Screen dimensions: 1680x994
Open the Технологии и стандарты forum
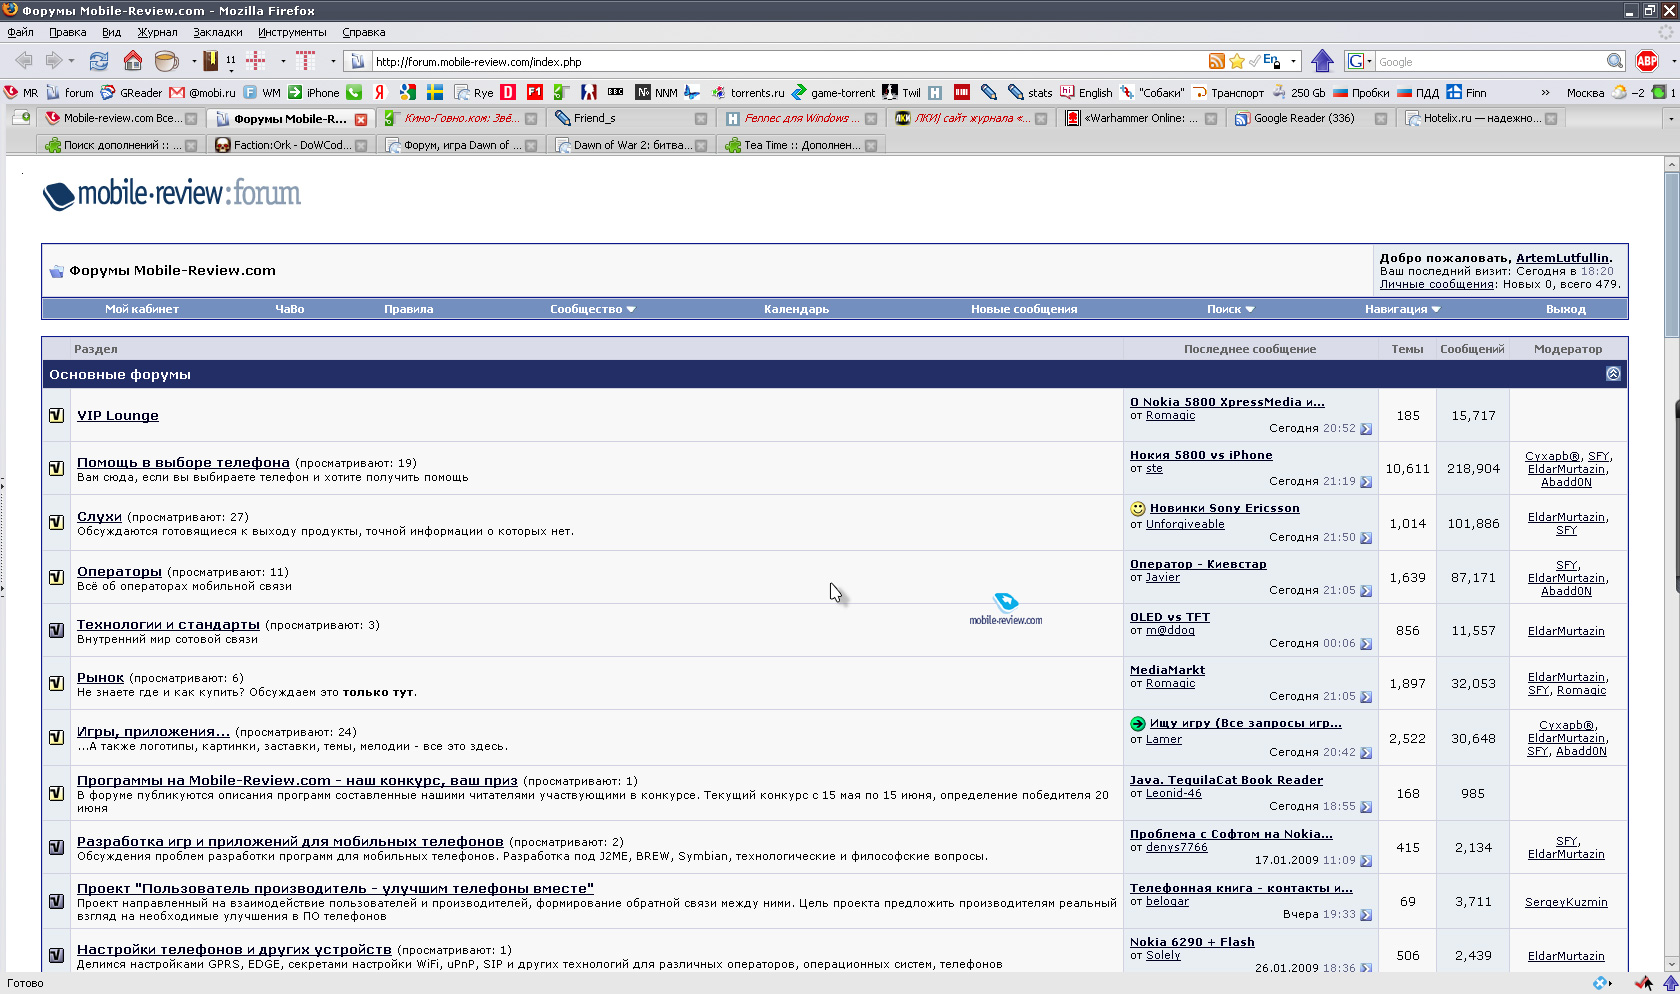[x=168, y=624]
